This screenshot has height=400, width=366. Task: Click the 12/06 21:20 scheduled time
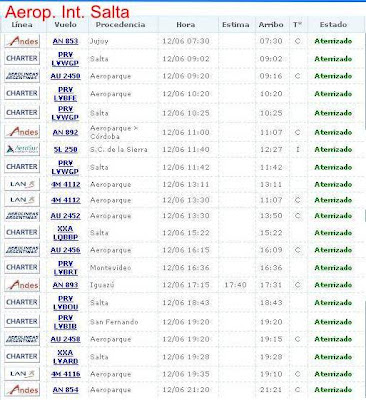(x=186, y=390)
